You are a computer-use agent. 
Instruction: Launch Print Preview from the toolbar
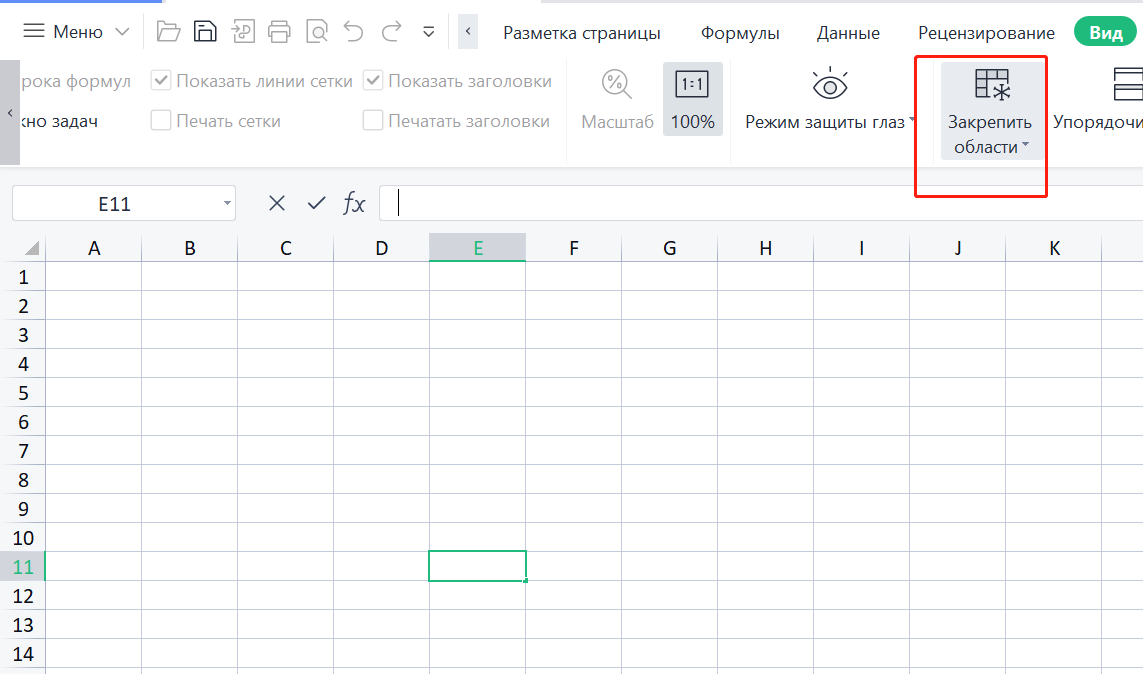click(317, 31)
